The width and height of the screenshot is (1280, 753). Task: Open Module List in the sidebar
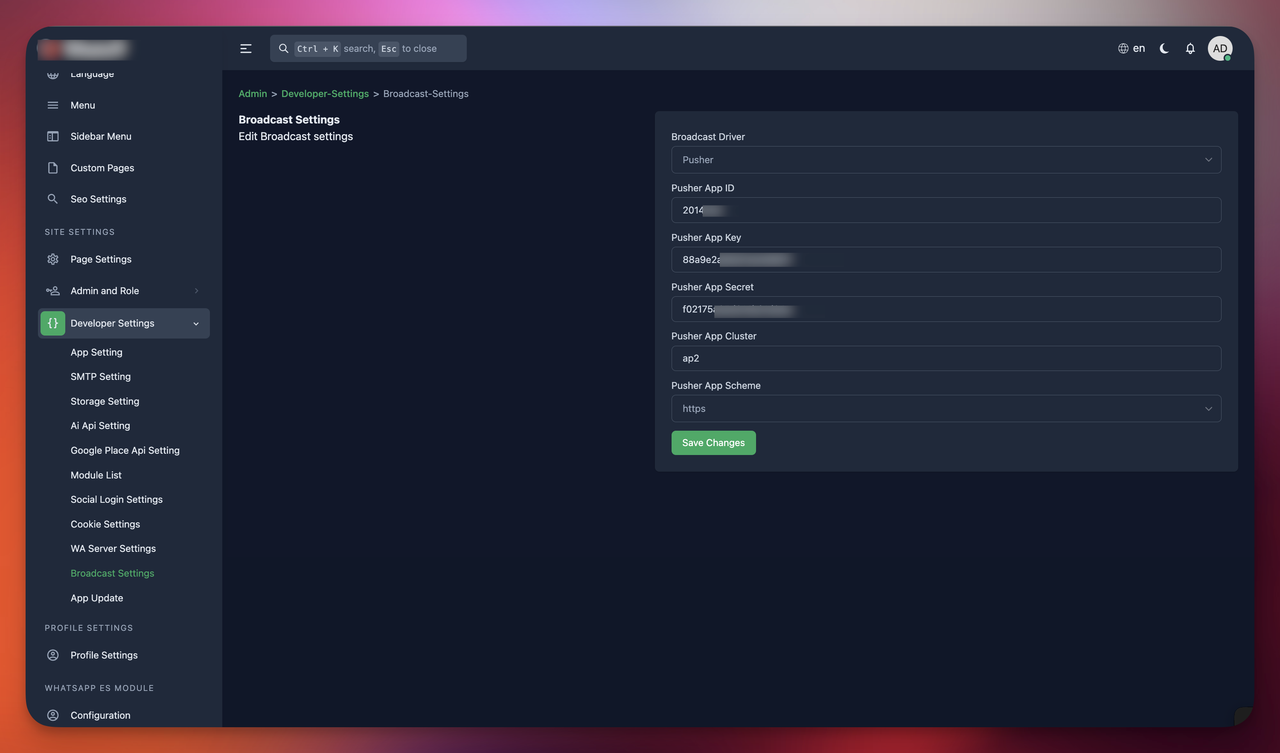click(96, 475)
